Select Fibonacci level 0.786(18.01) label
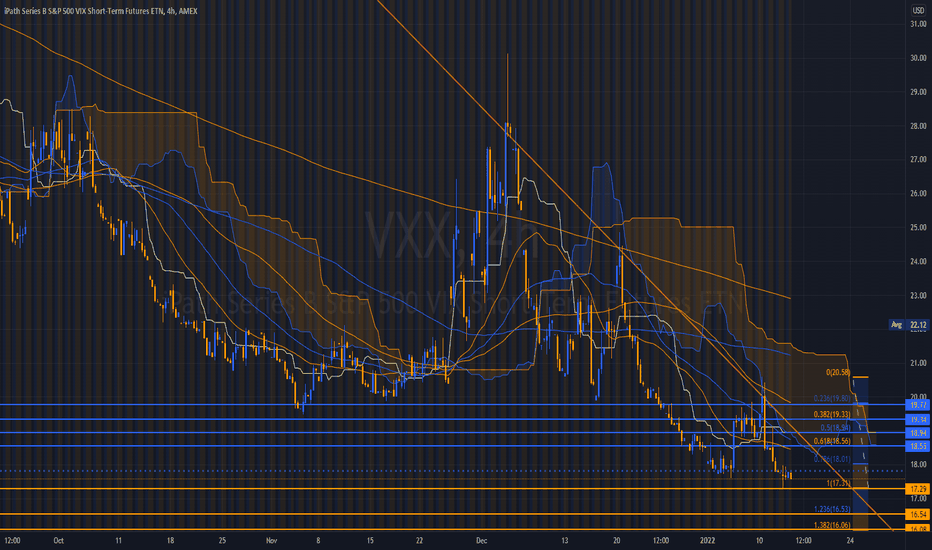 (832, 459)
